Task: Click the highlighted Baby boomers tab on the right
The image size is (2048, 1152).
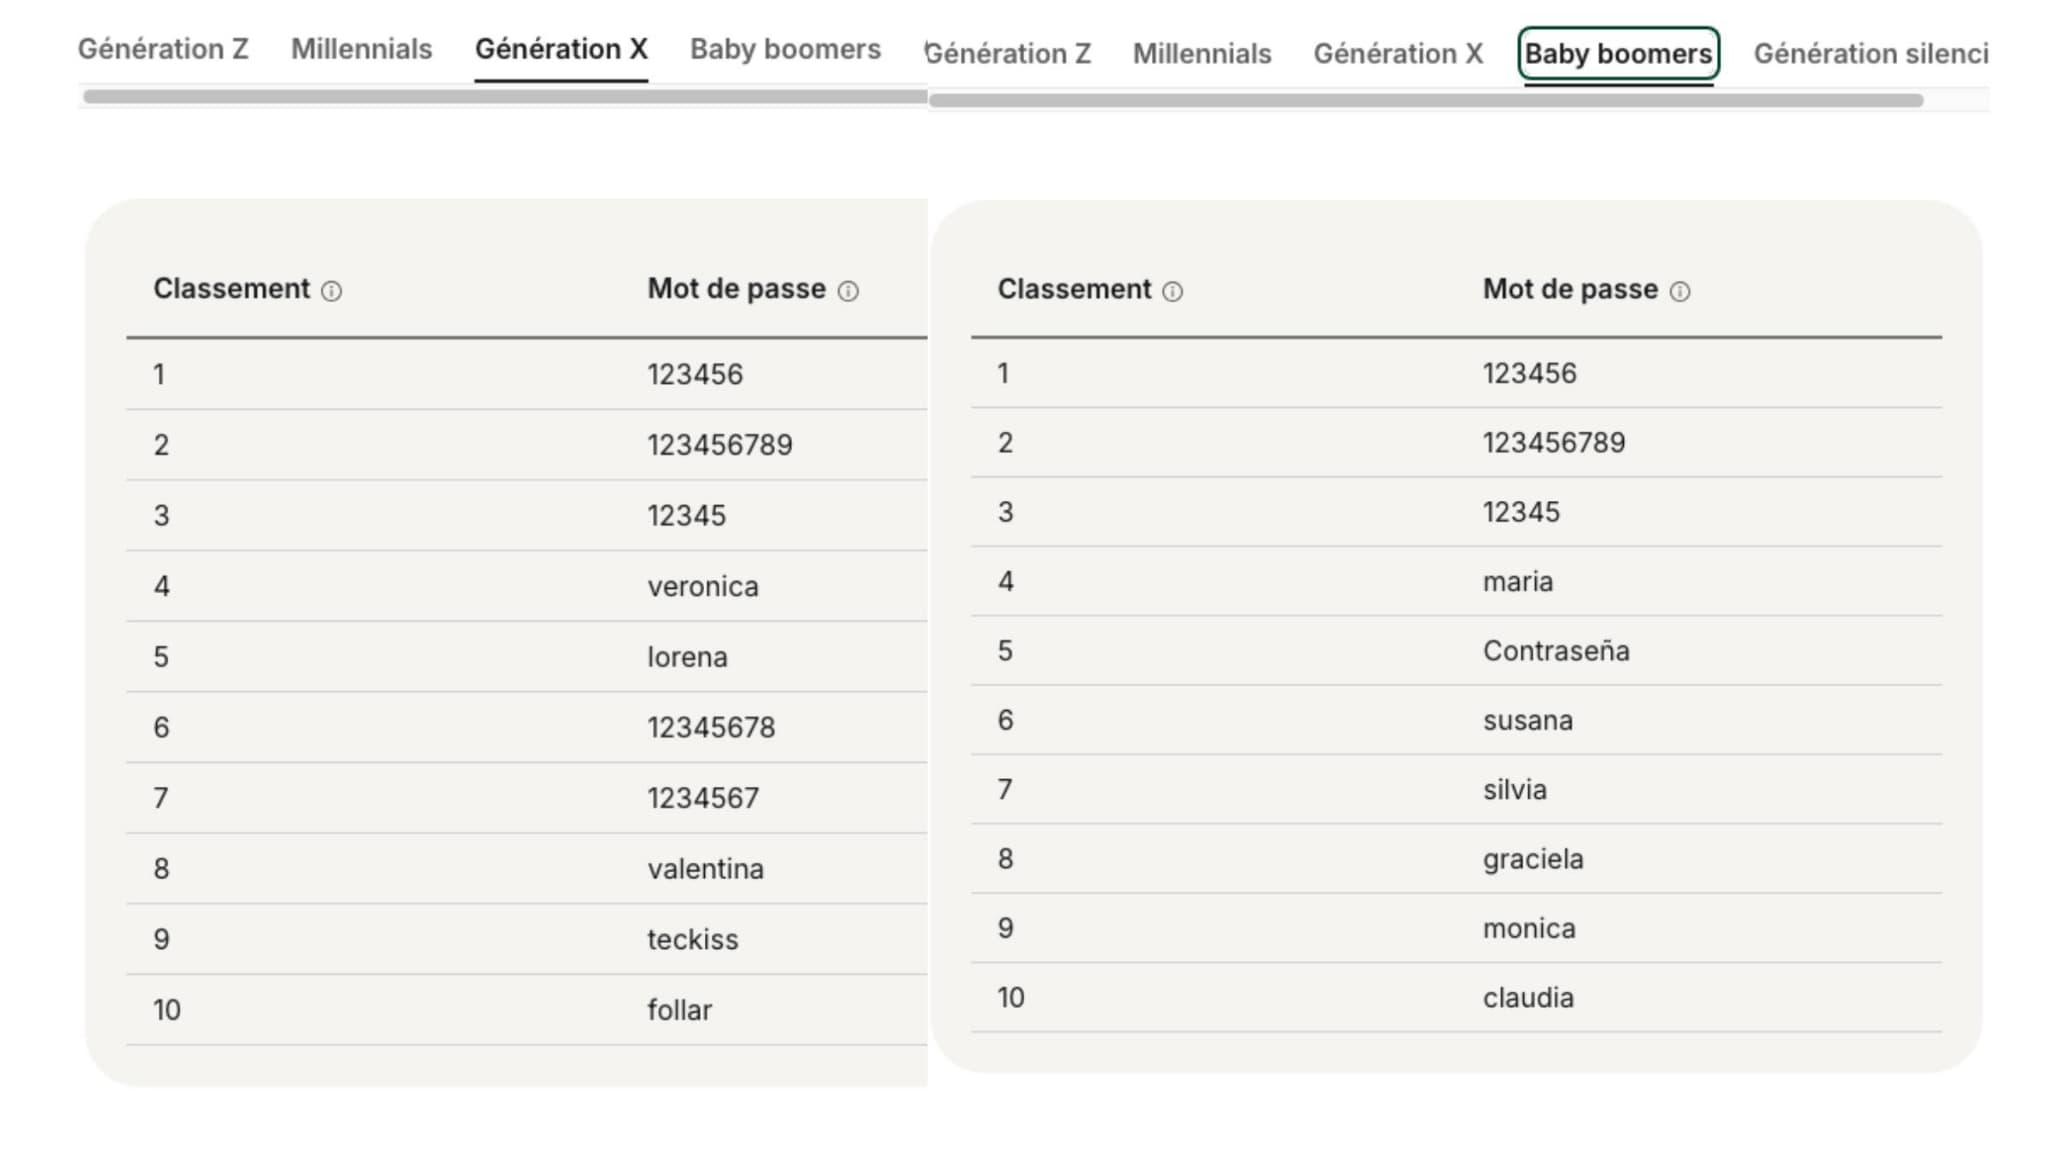Action: point(1618,54)
